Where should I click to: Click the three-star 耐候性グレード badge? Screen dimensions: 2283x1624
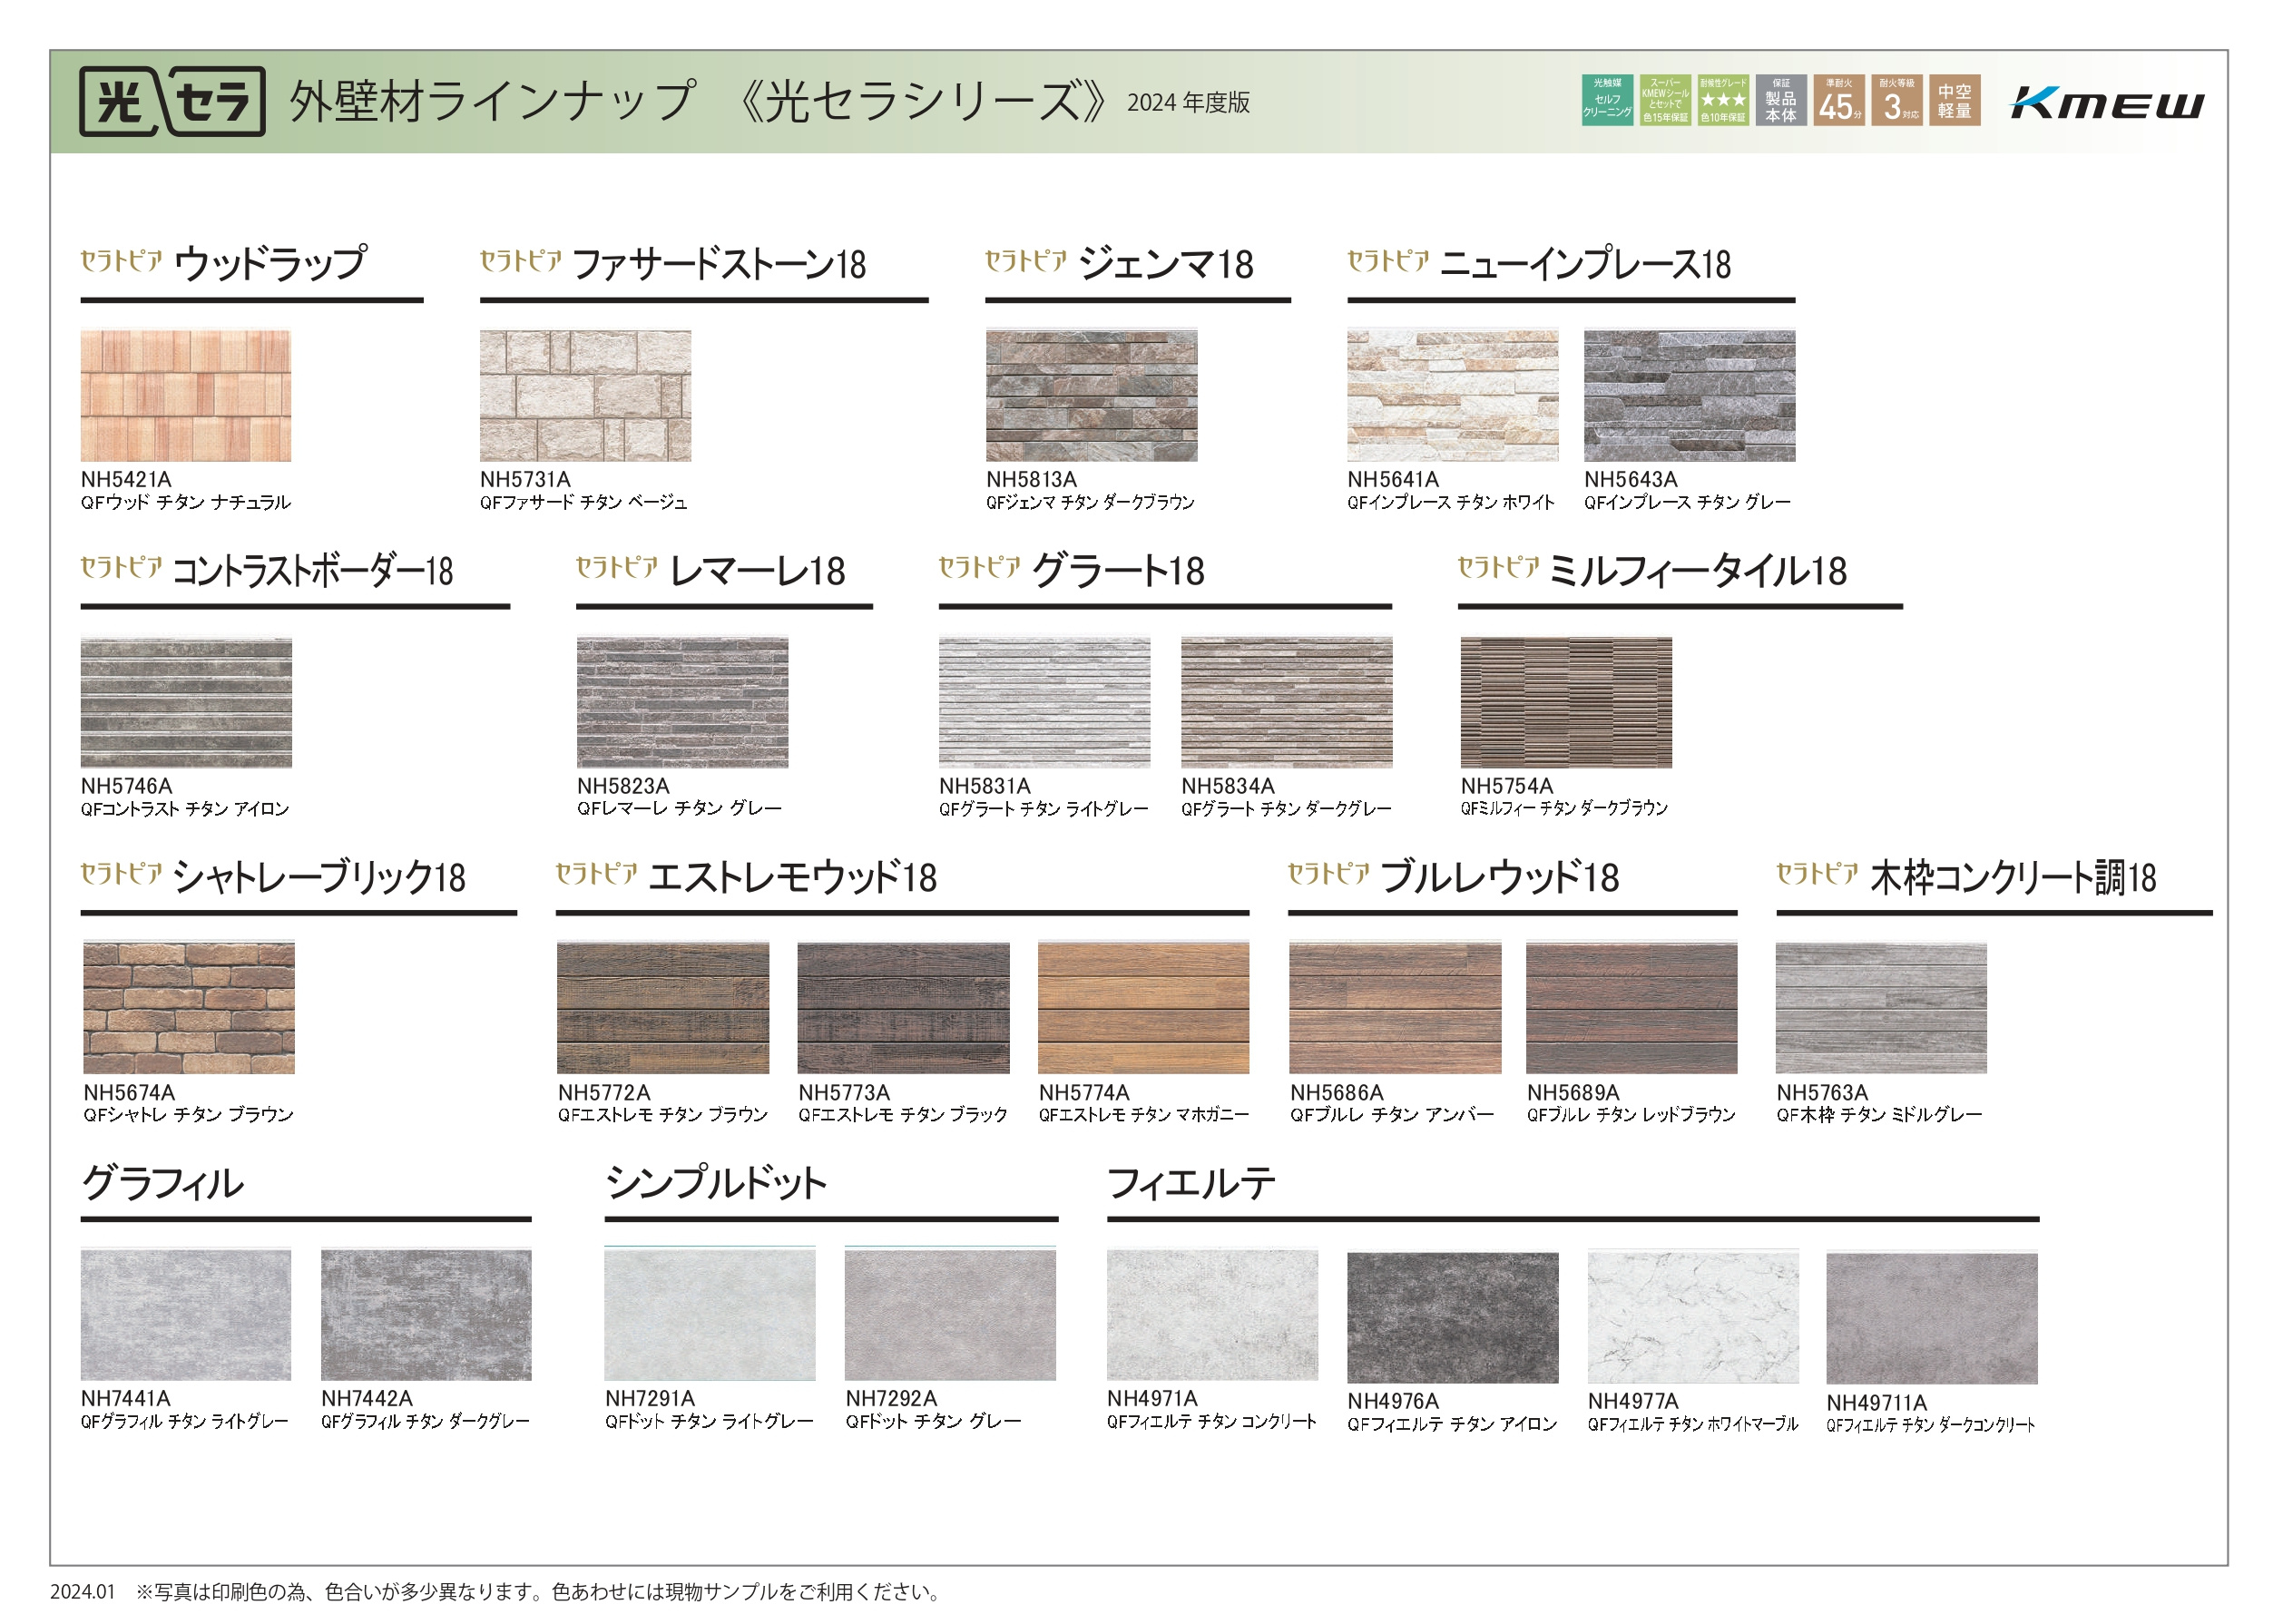pos(1722,100)
